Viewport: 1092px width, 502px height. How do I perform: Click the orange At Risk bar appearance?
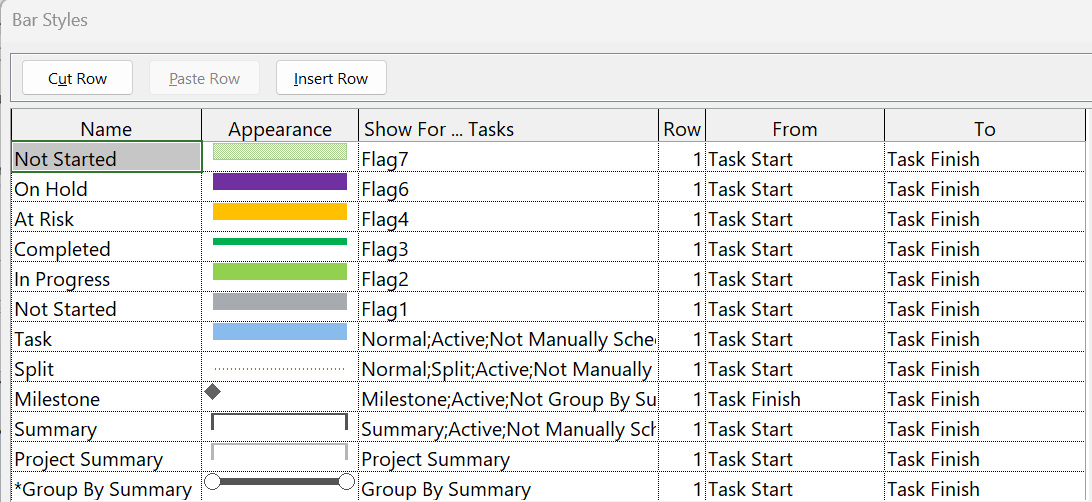point(280,212)
